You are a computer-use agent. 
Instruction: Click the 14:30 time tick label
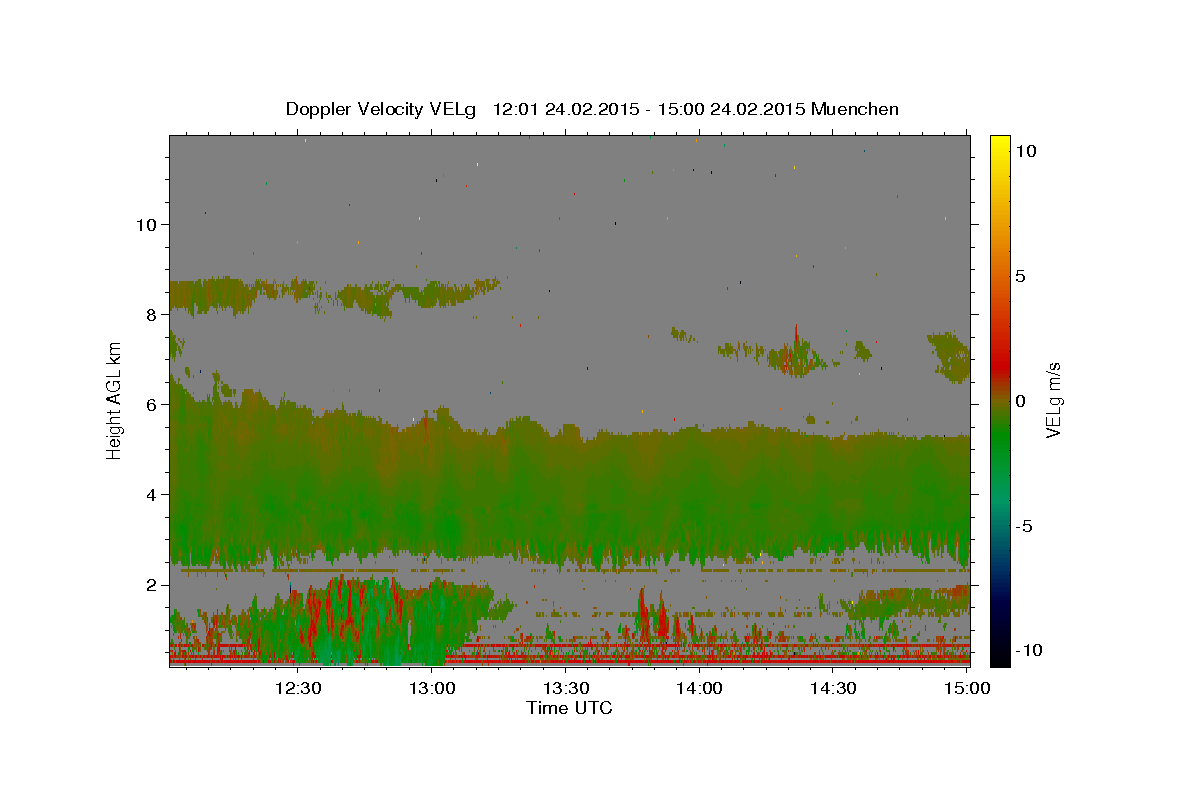pos(832,688)
